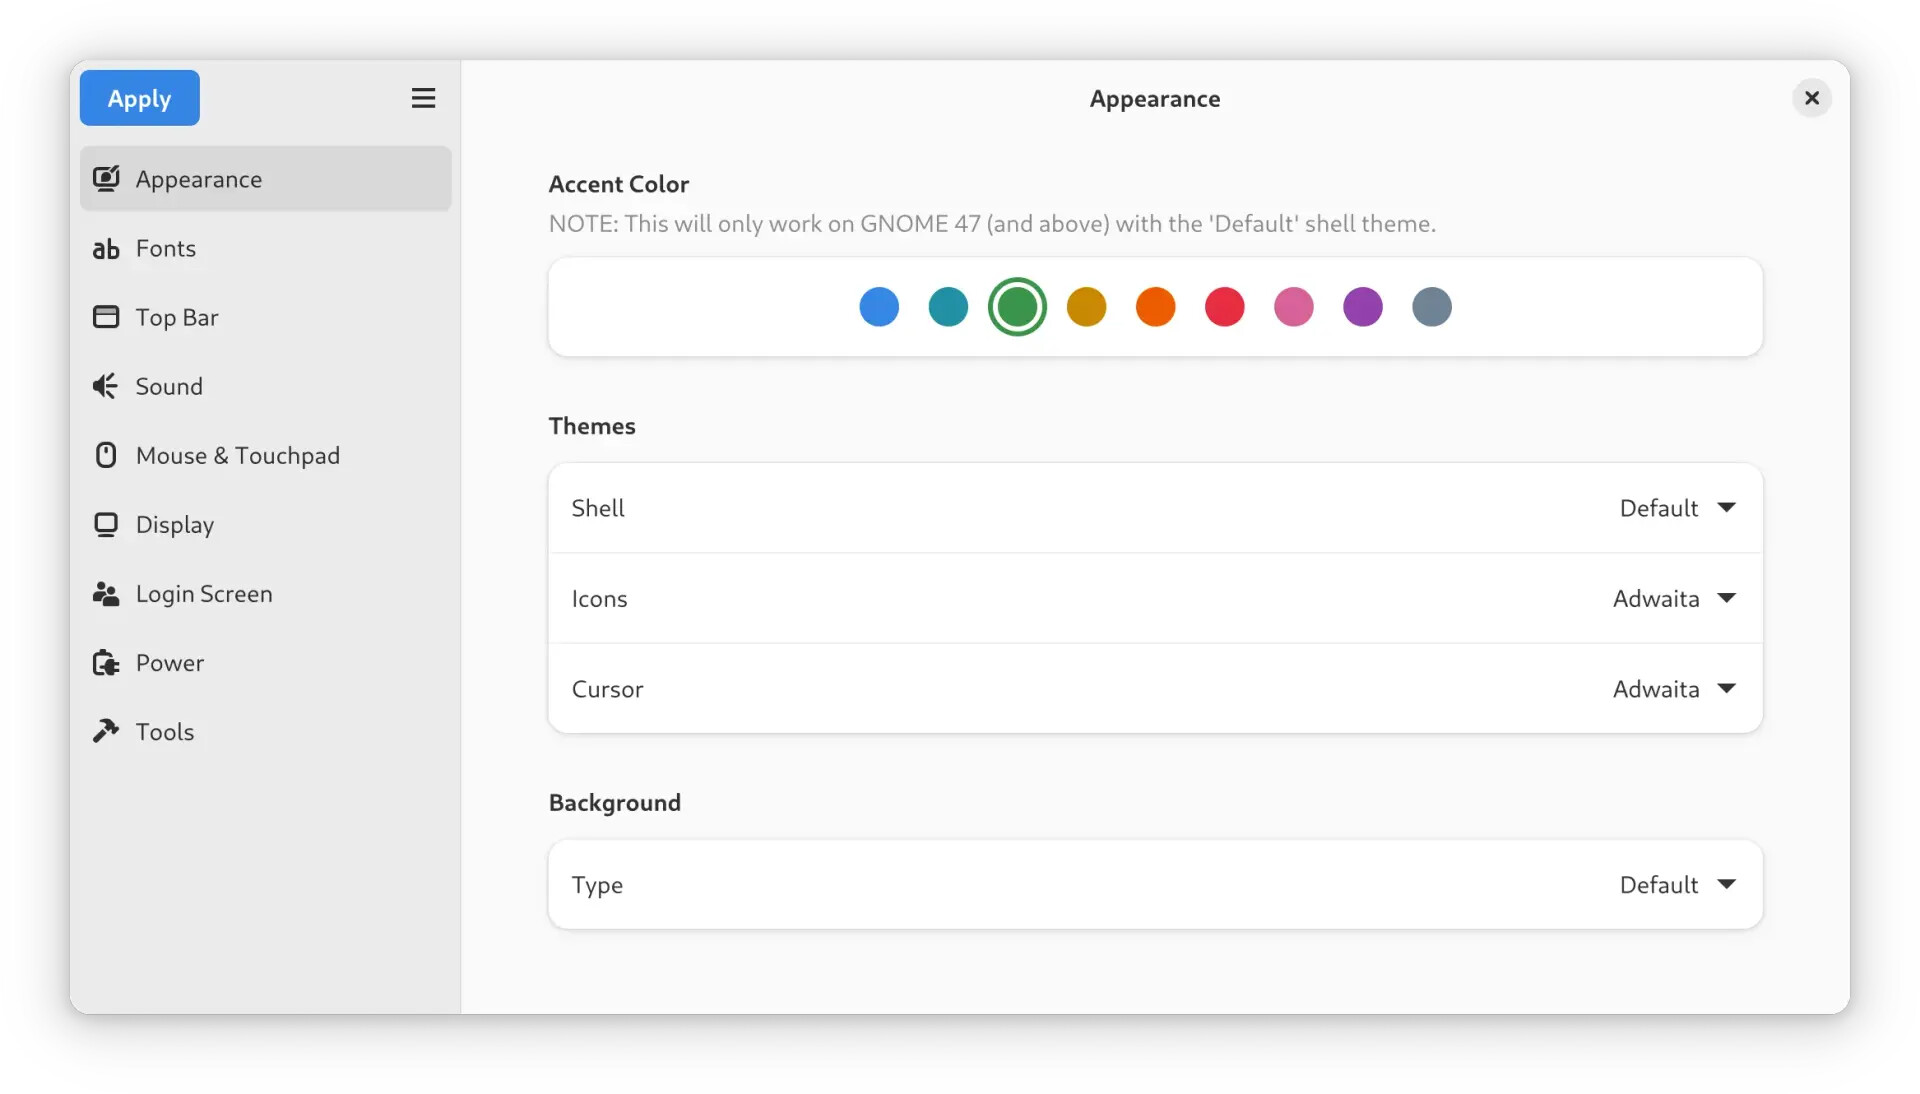
Task: Click the Power plug icon
Action: [106, 663]
